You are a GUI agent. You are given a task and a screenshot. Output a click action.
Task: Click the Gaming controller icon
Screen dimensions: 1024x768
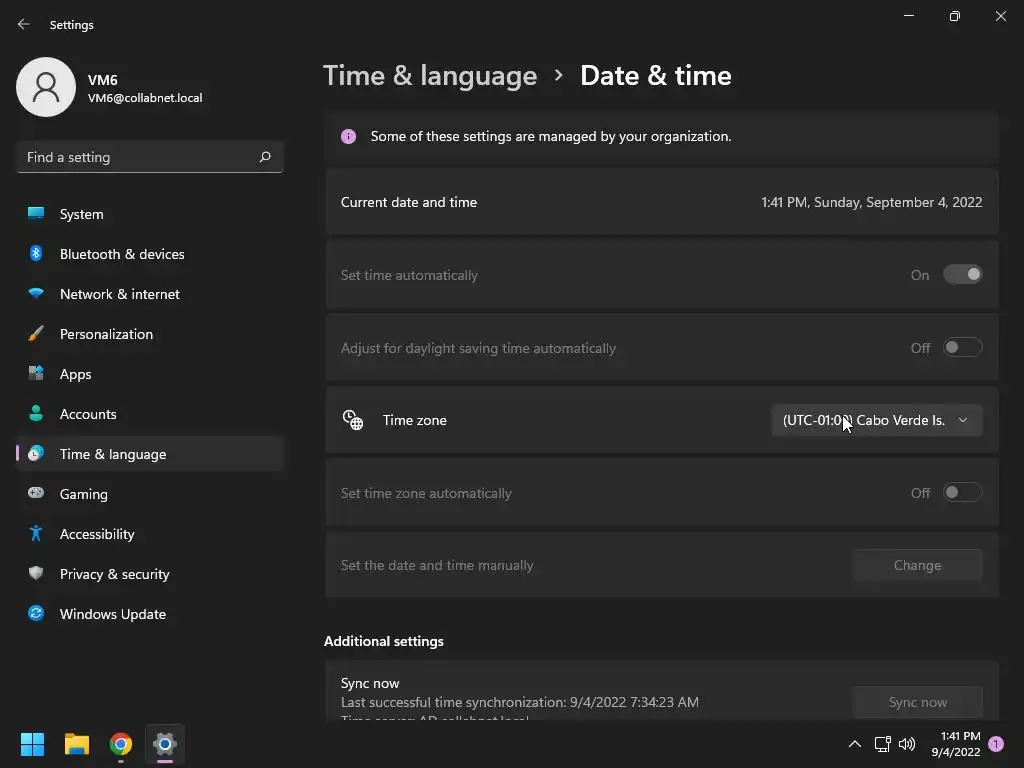click(36, 494)
